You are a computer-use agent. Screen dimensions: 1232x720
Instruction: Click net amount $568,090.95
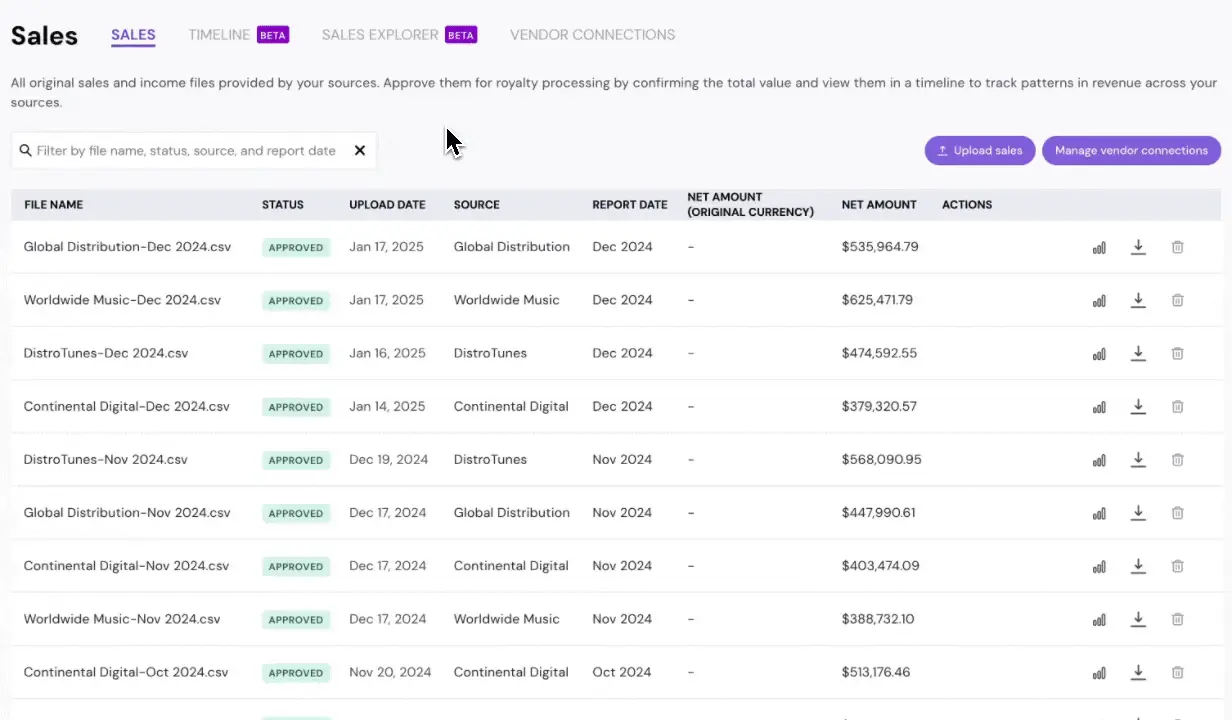(882, 460)
